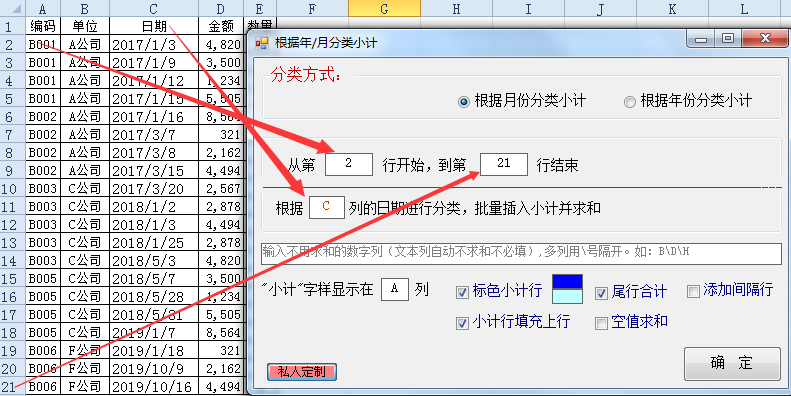This screenshot has width=791, height=396.
Task: Focus the start row field showing 2
Action: click(x=349, y=164)
